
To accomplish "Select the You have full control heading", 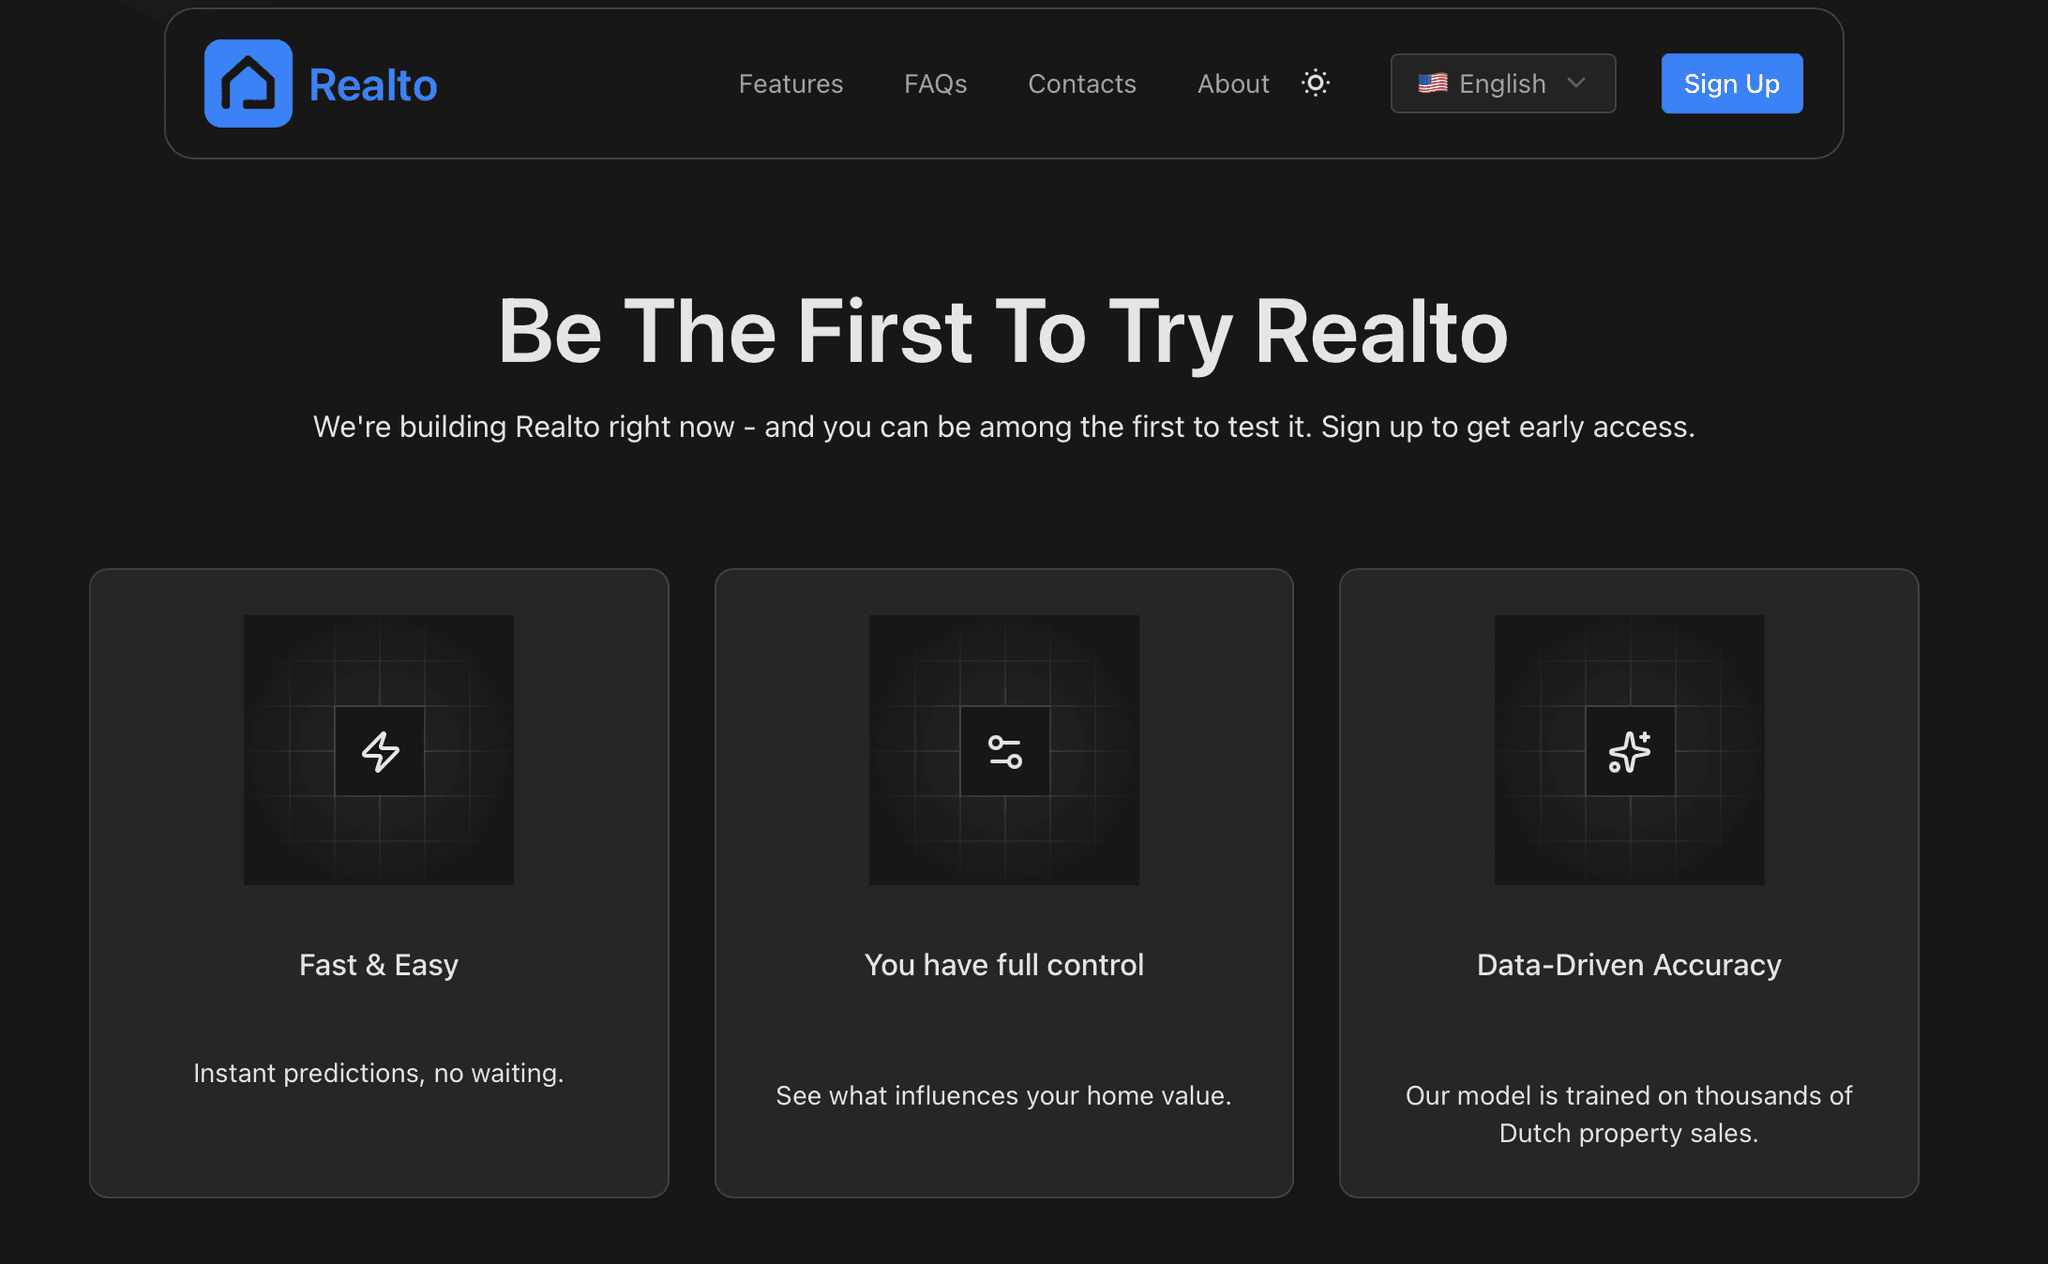I will tap(1004, 965).
